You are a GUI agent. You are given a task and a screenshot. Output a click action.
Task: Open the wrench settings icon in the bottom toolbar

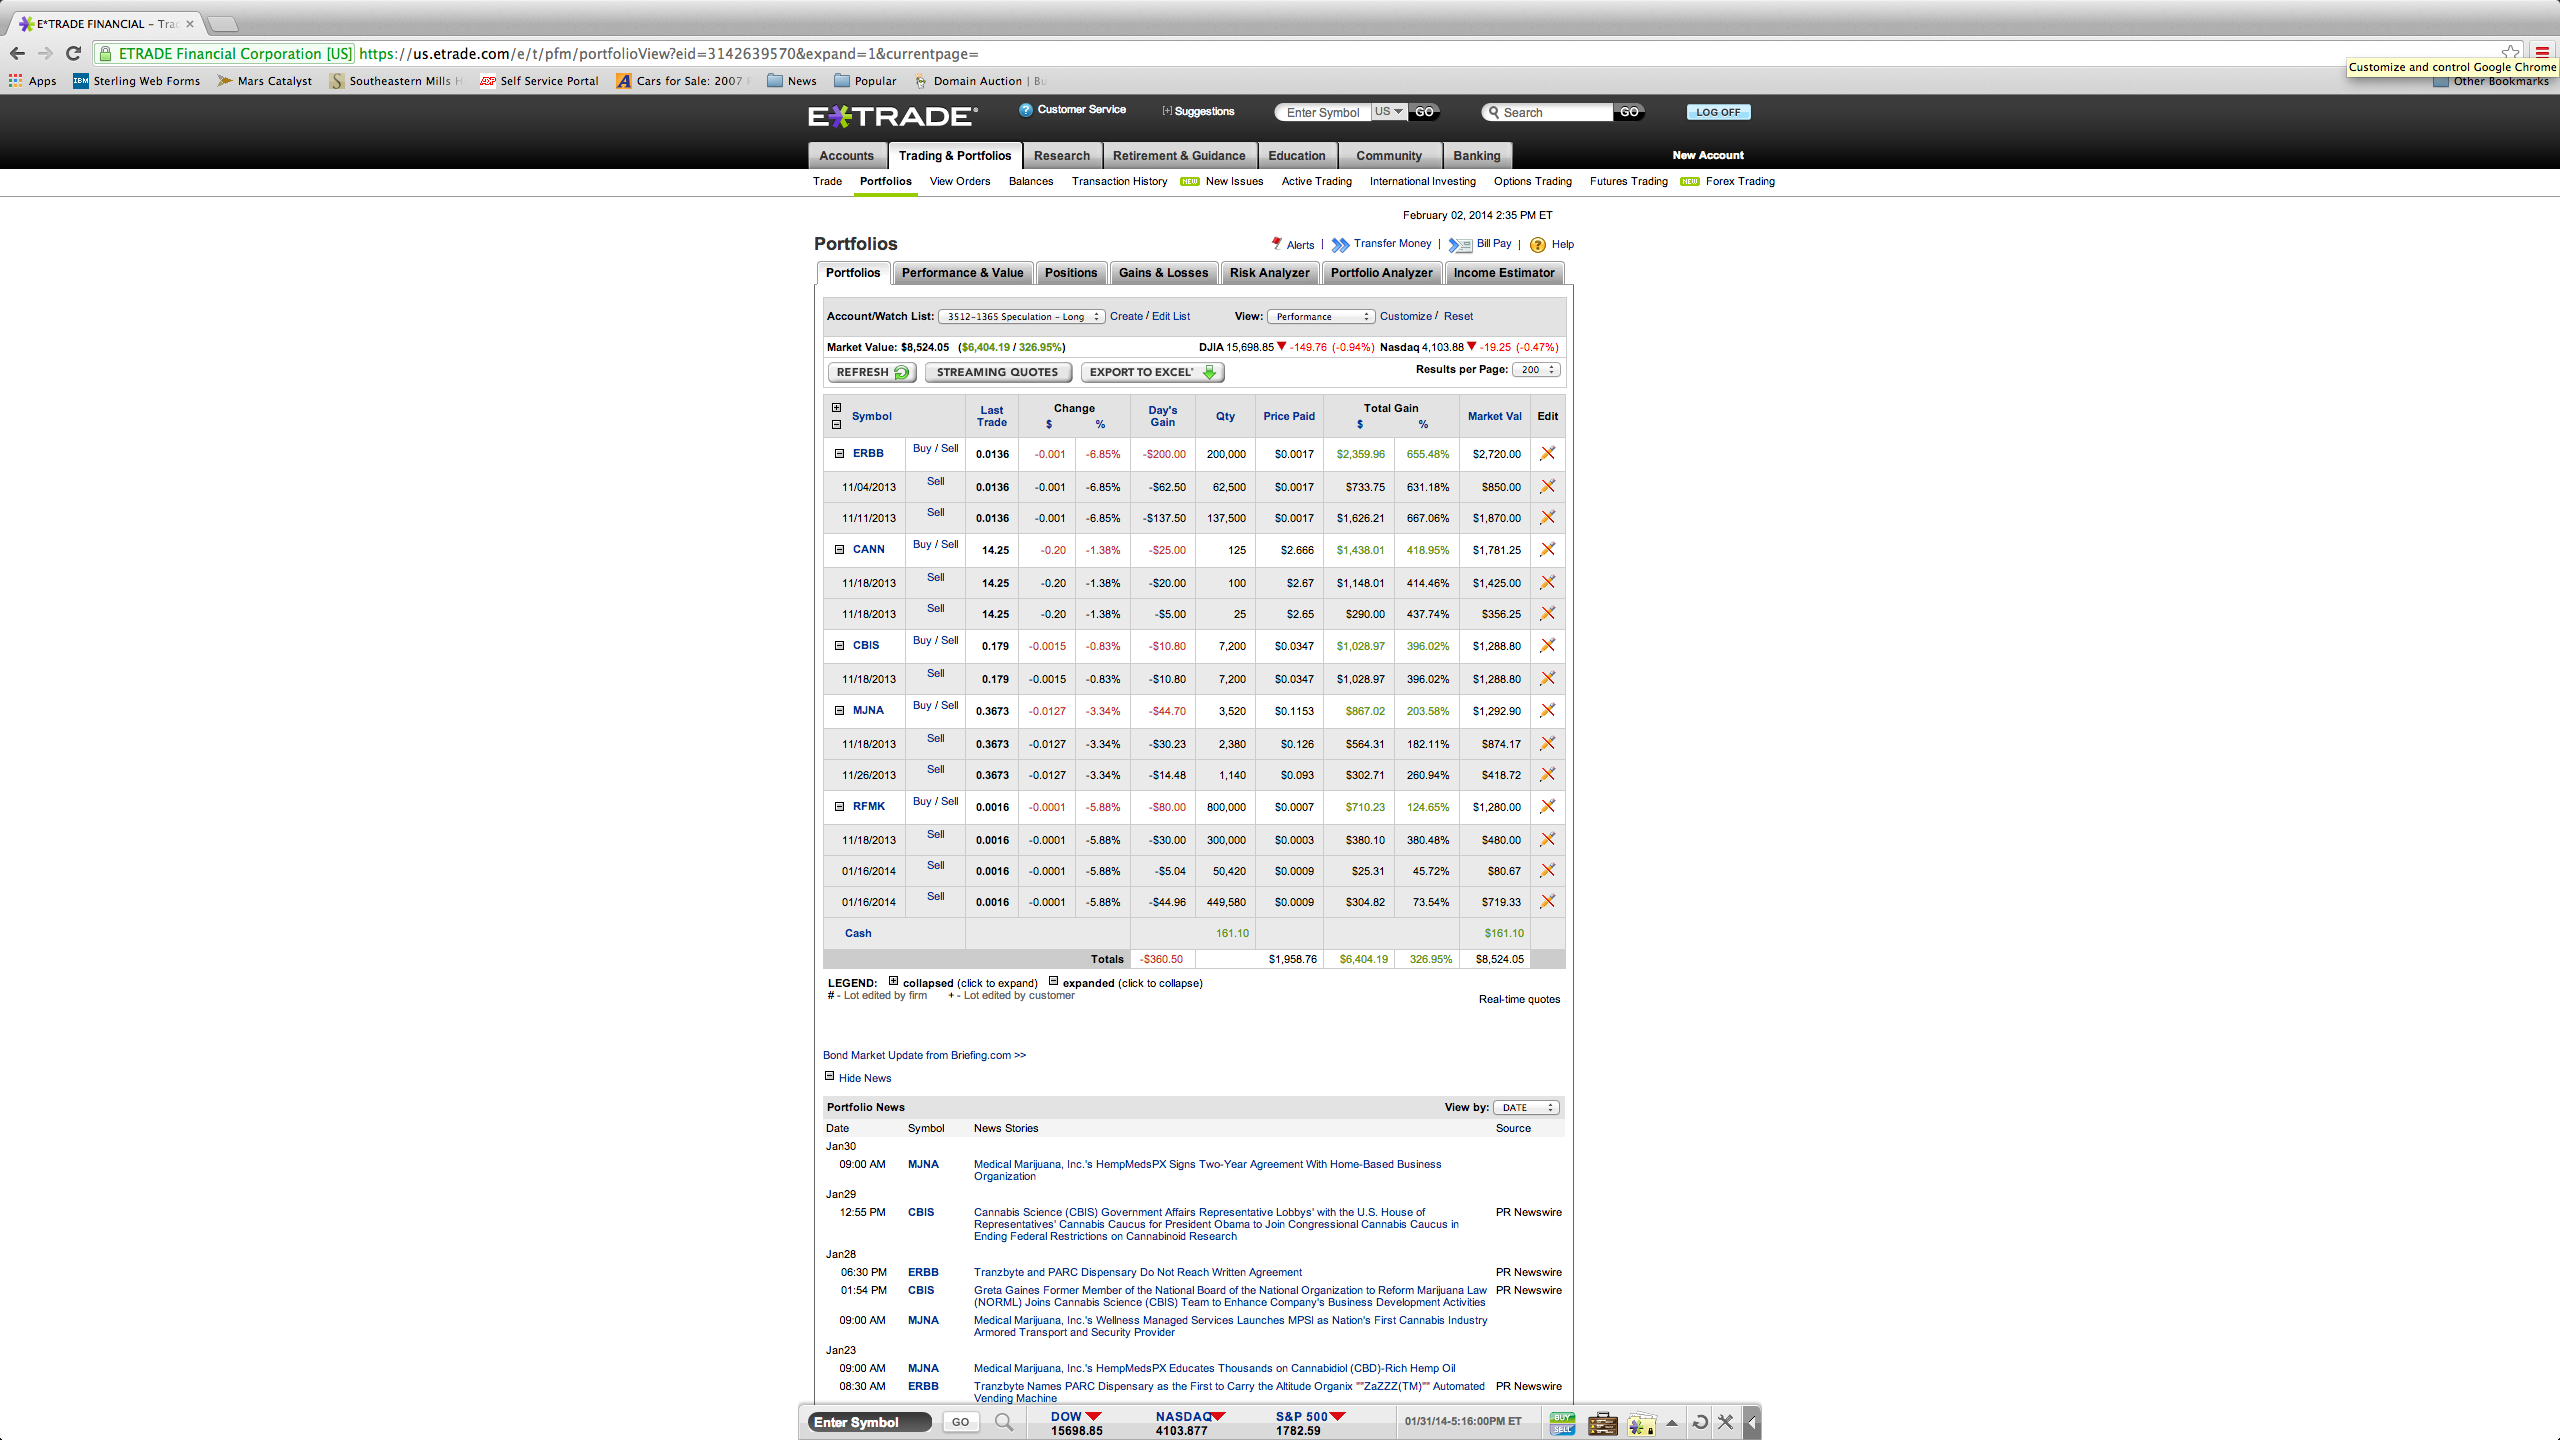1725,1422
